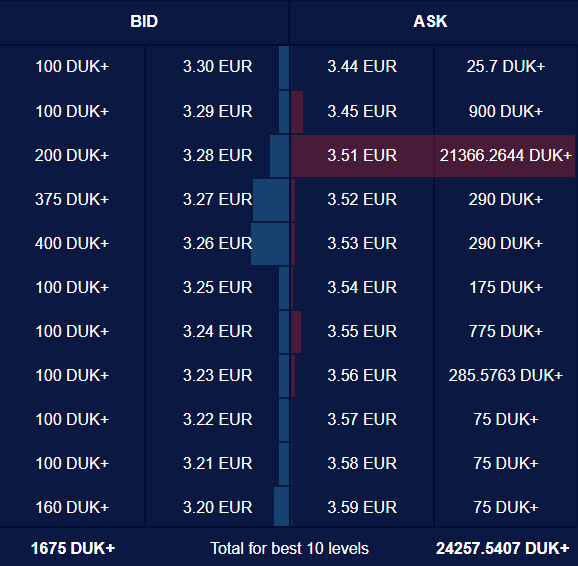Click the 1675 DUK+ bid total

(73, 548)
